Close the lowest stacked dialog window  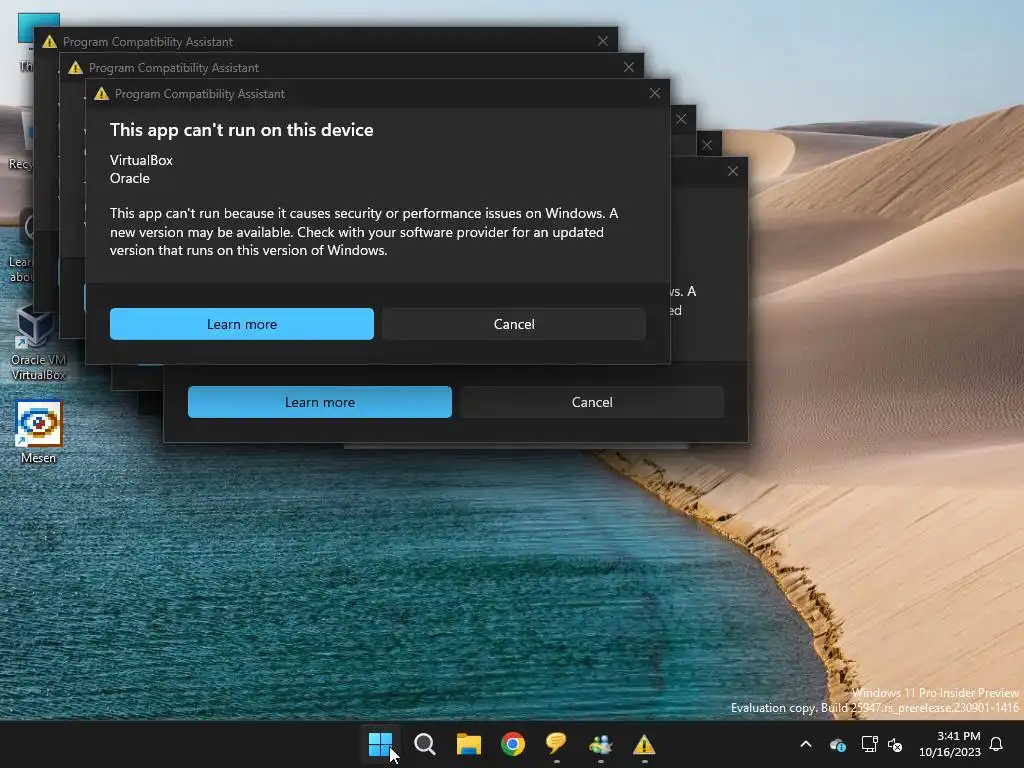coord(733,171)
